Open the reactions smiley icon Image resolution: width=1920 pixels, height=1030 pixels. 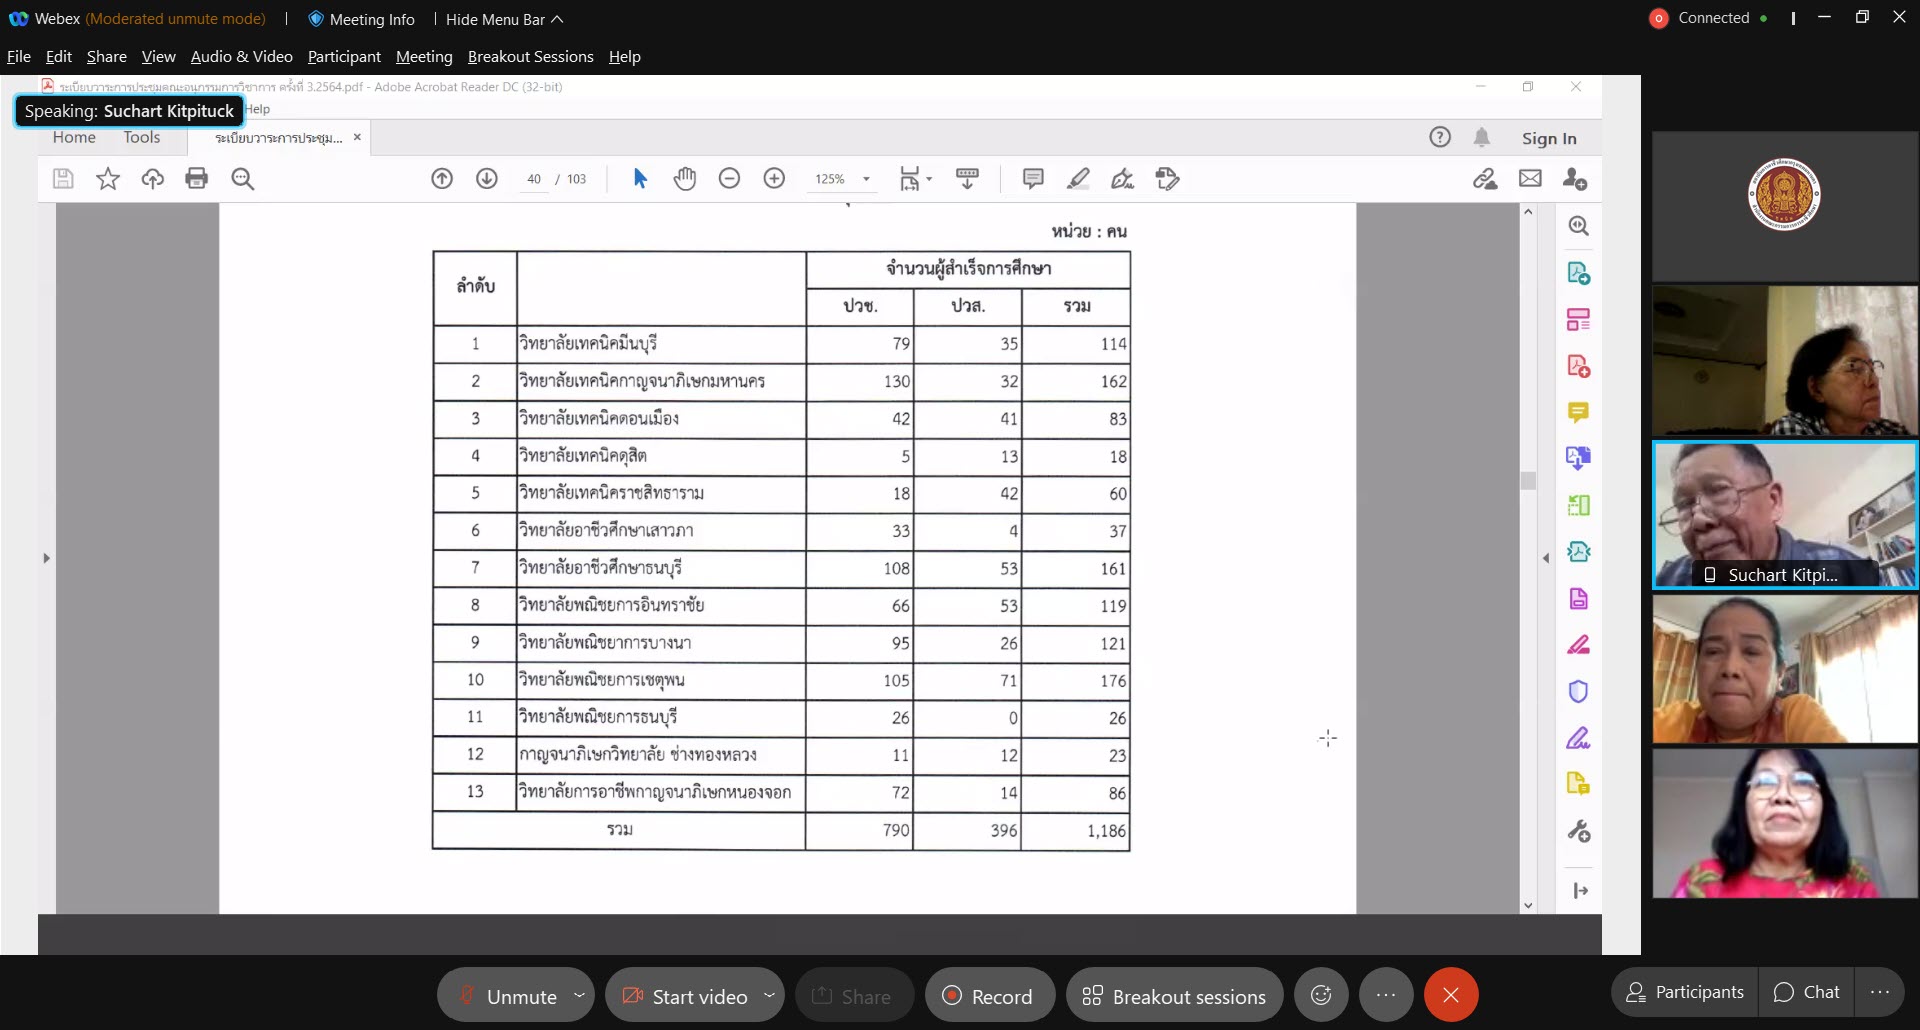[1321, 995]
